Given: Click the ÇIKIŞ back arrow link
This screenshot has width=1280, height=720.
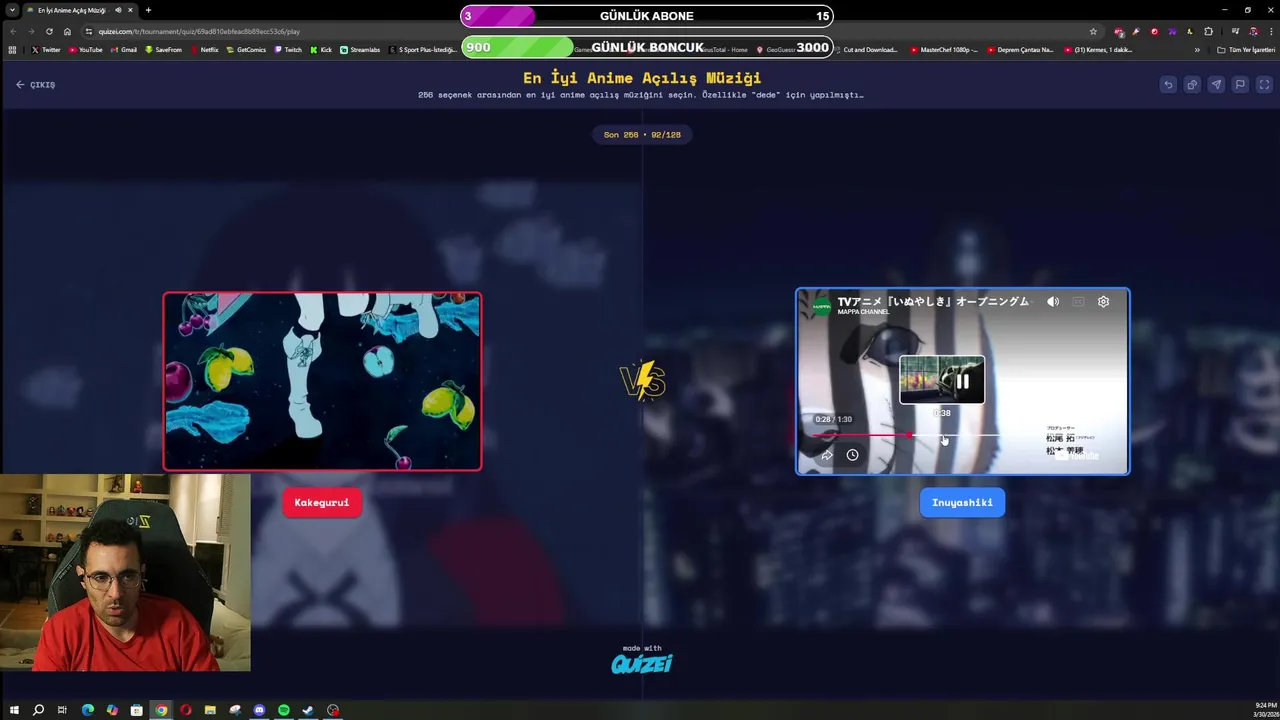Looking at the screenshot, I should [x=35, y=85].
